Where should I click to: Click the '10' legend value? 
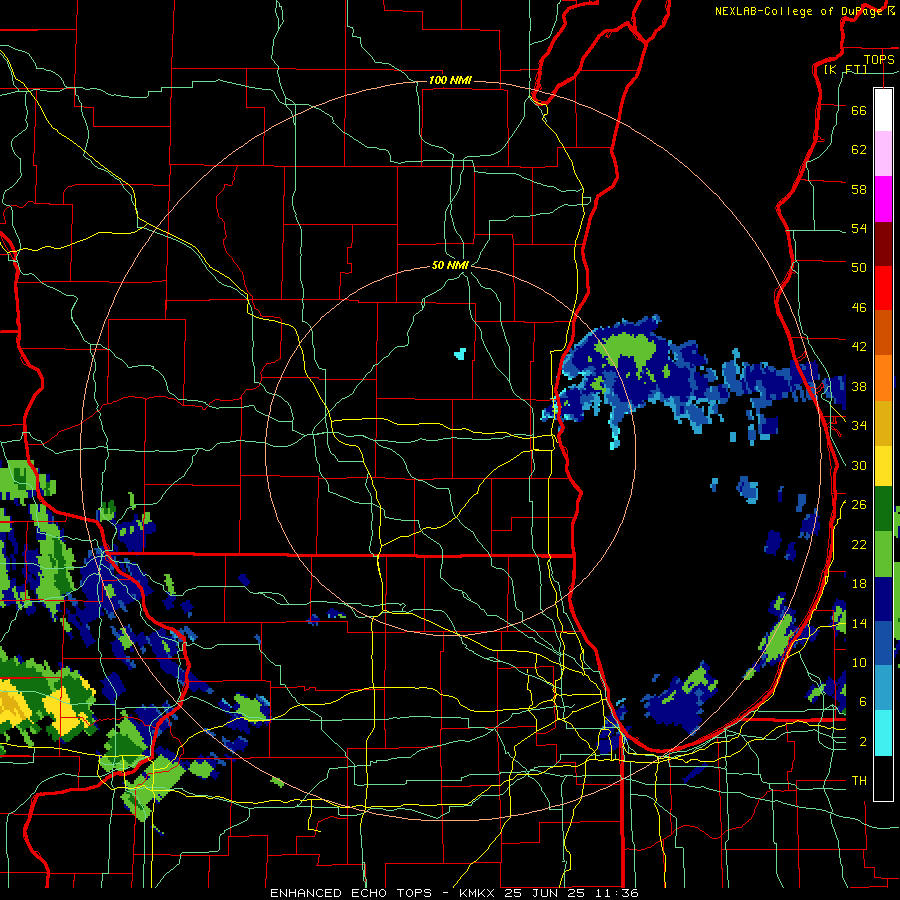pos(859,663)
